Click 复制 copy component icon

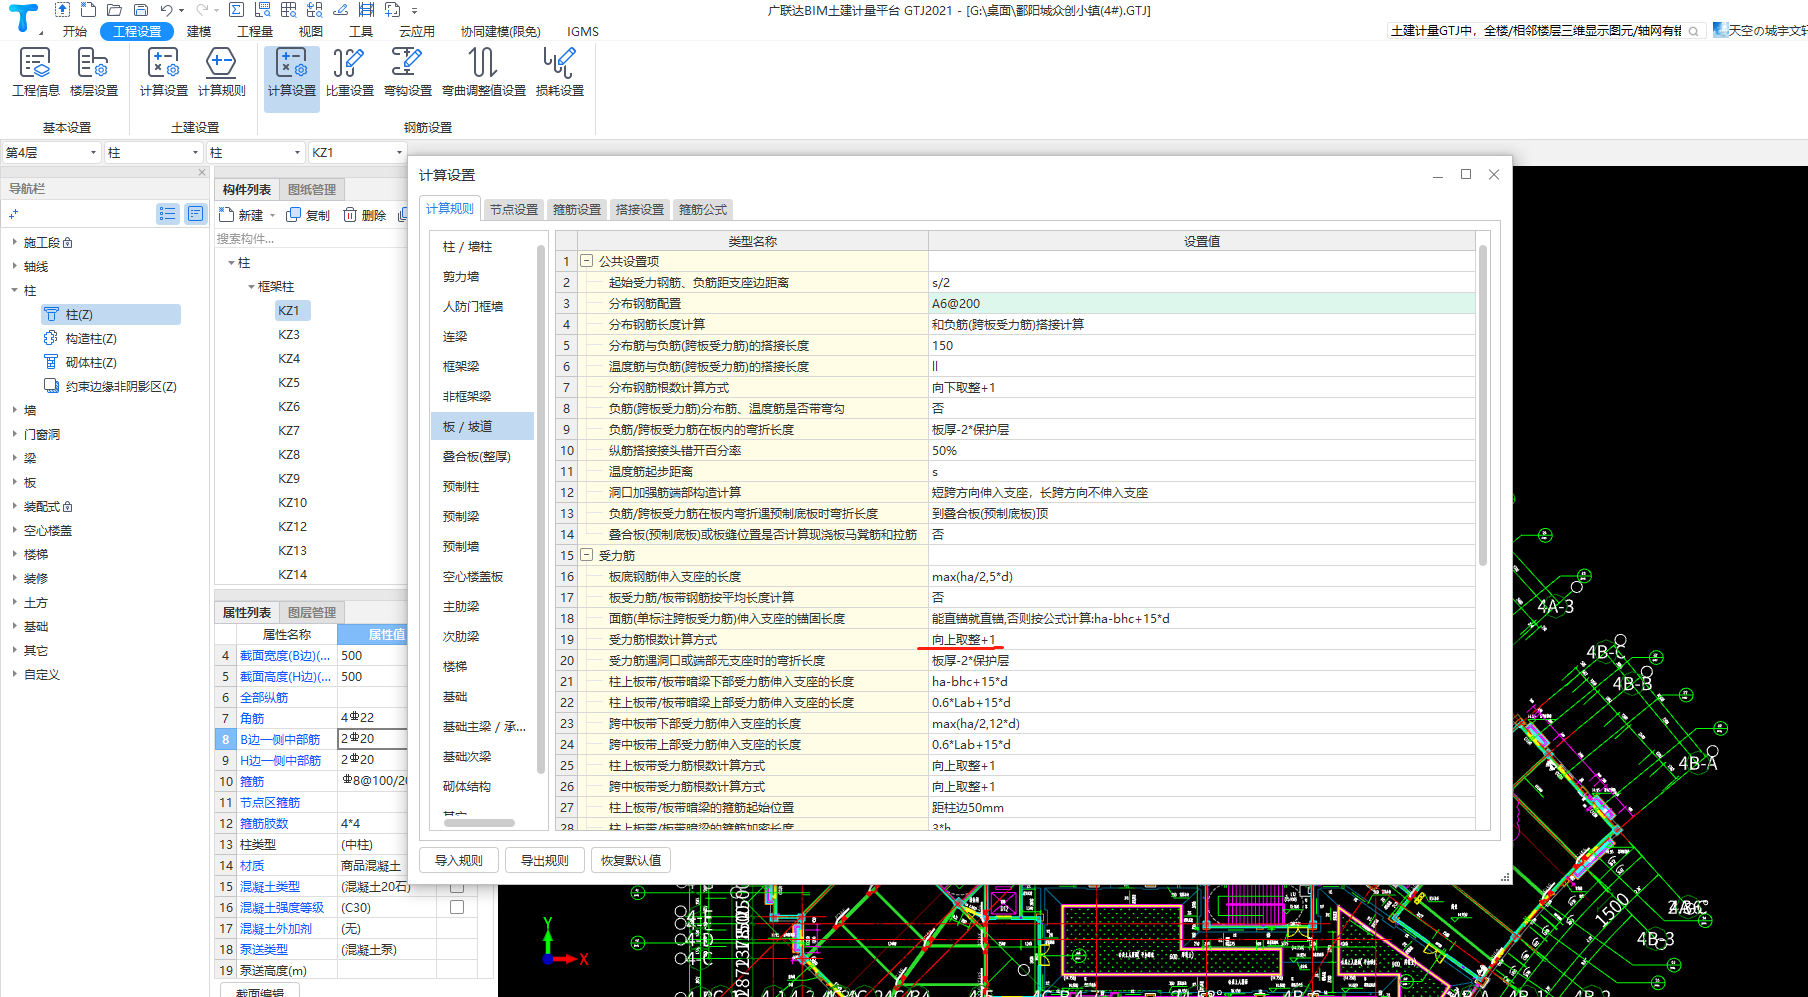pyautogui.click(x=294, y=215)
